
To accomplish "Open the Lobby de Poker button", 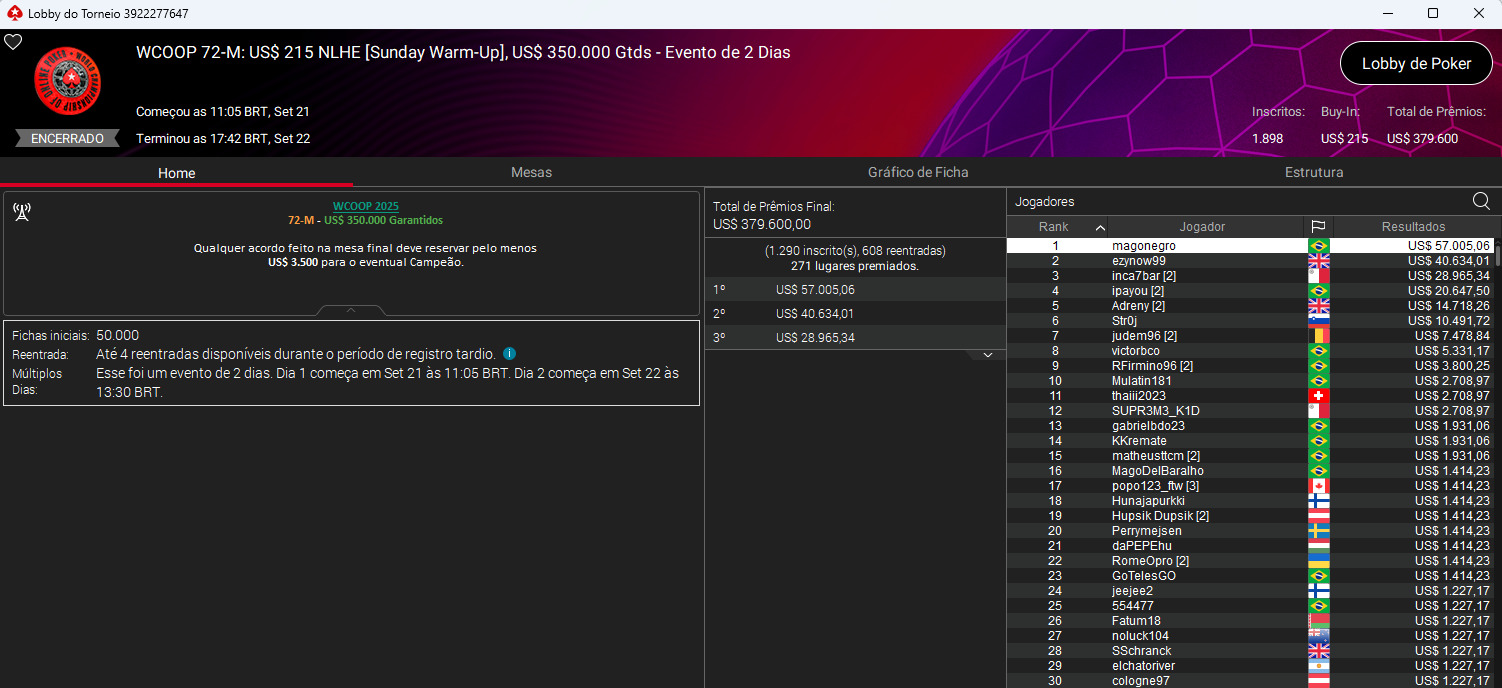I will pos(1416,63).
